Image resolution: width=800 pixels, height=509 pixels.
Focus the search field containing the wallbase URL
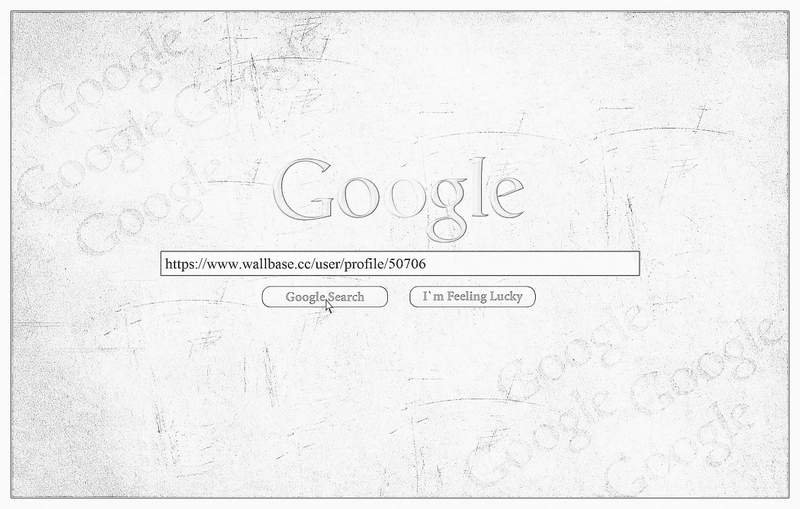click(400, 264)
